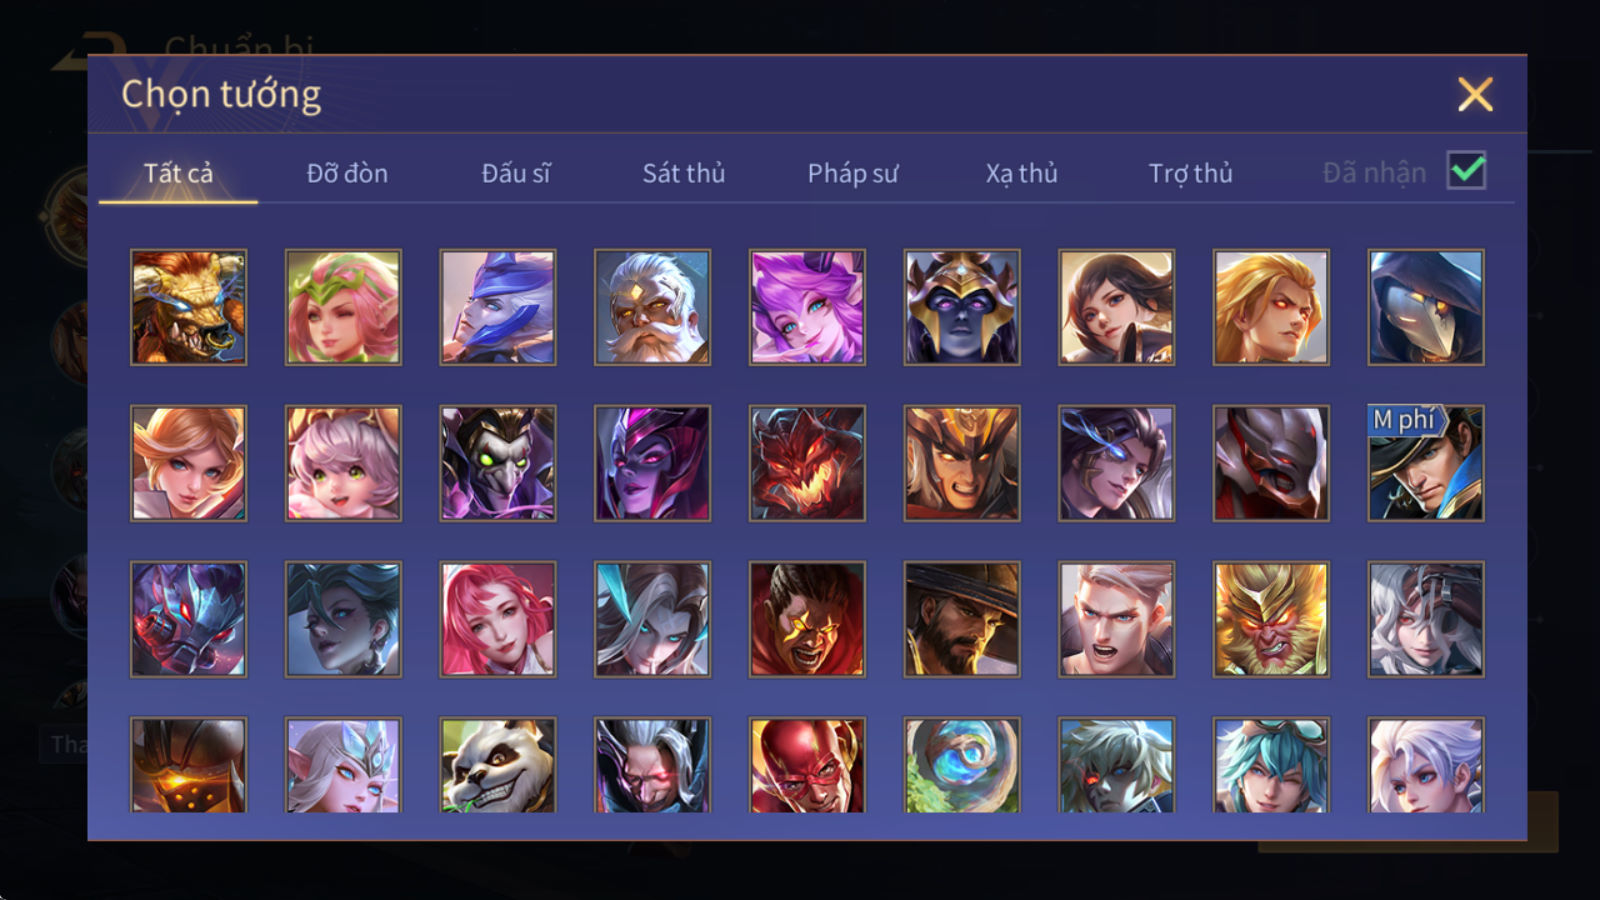Select the golden monkey king hero
Screen dimensions: 1600x900
click(1271, 619)
